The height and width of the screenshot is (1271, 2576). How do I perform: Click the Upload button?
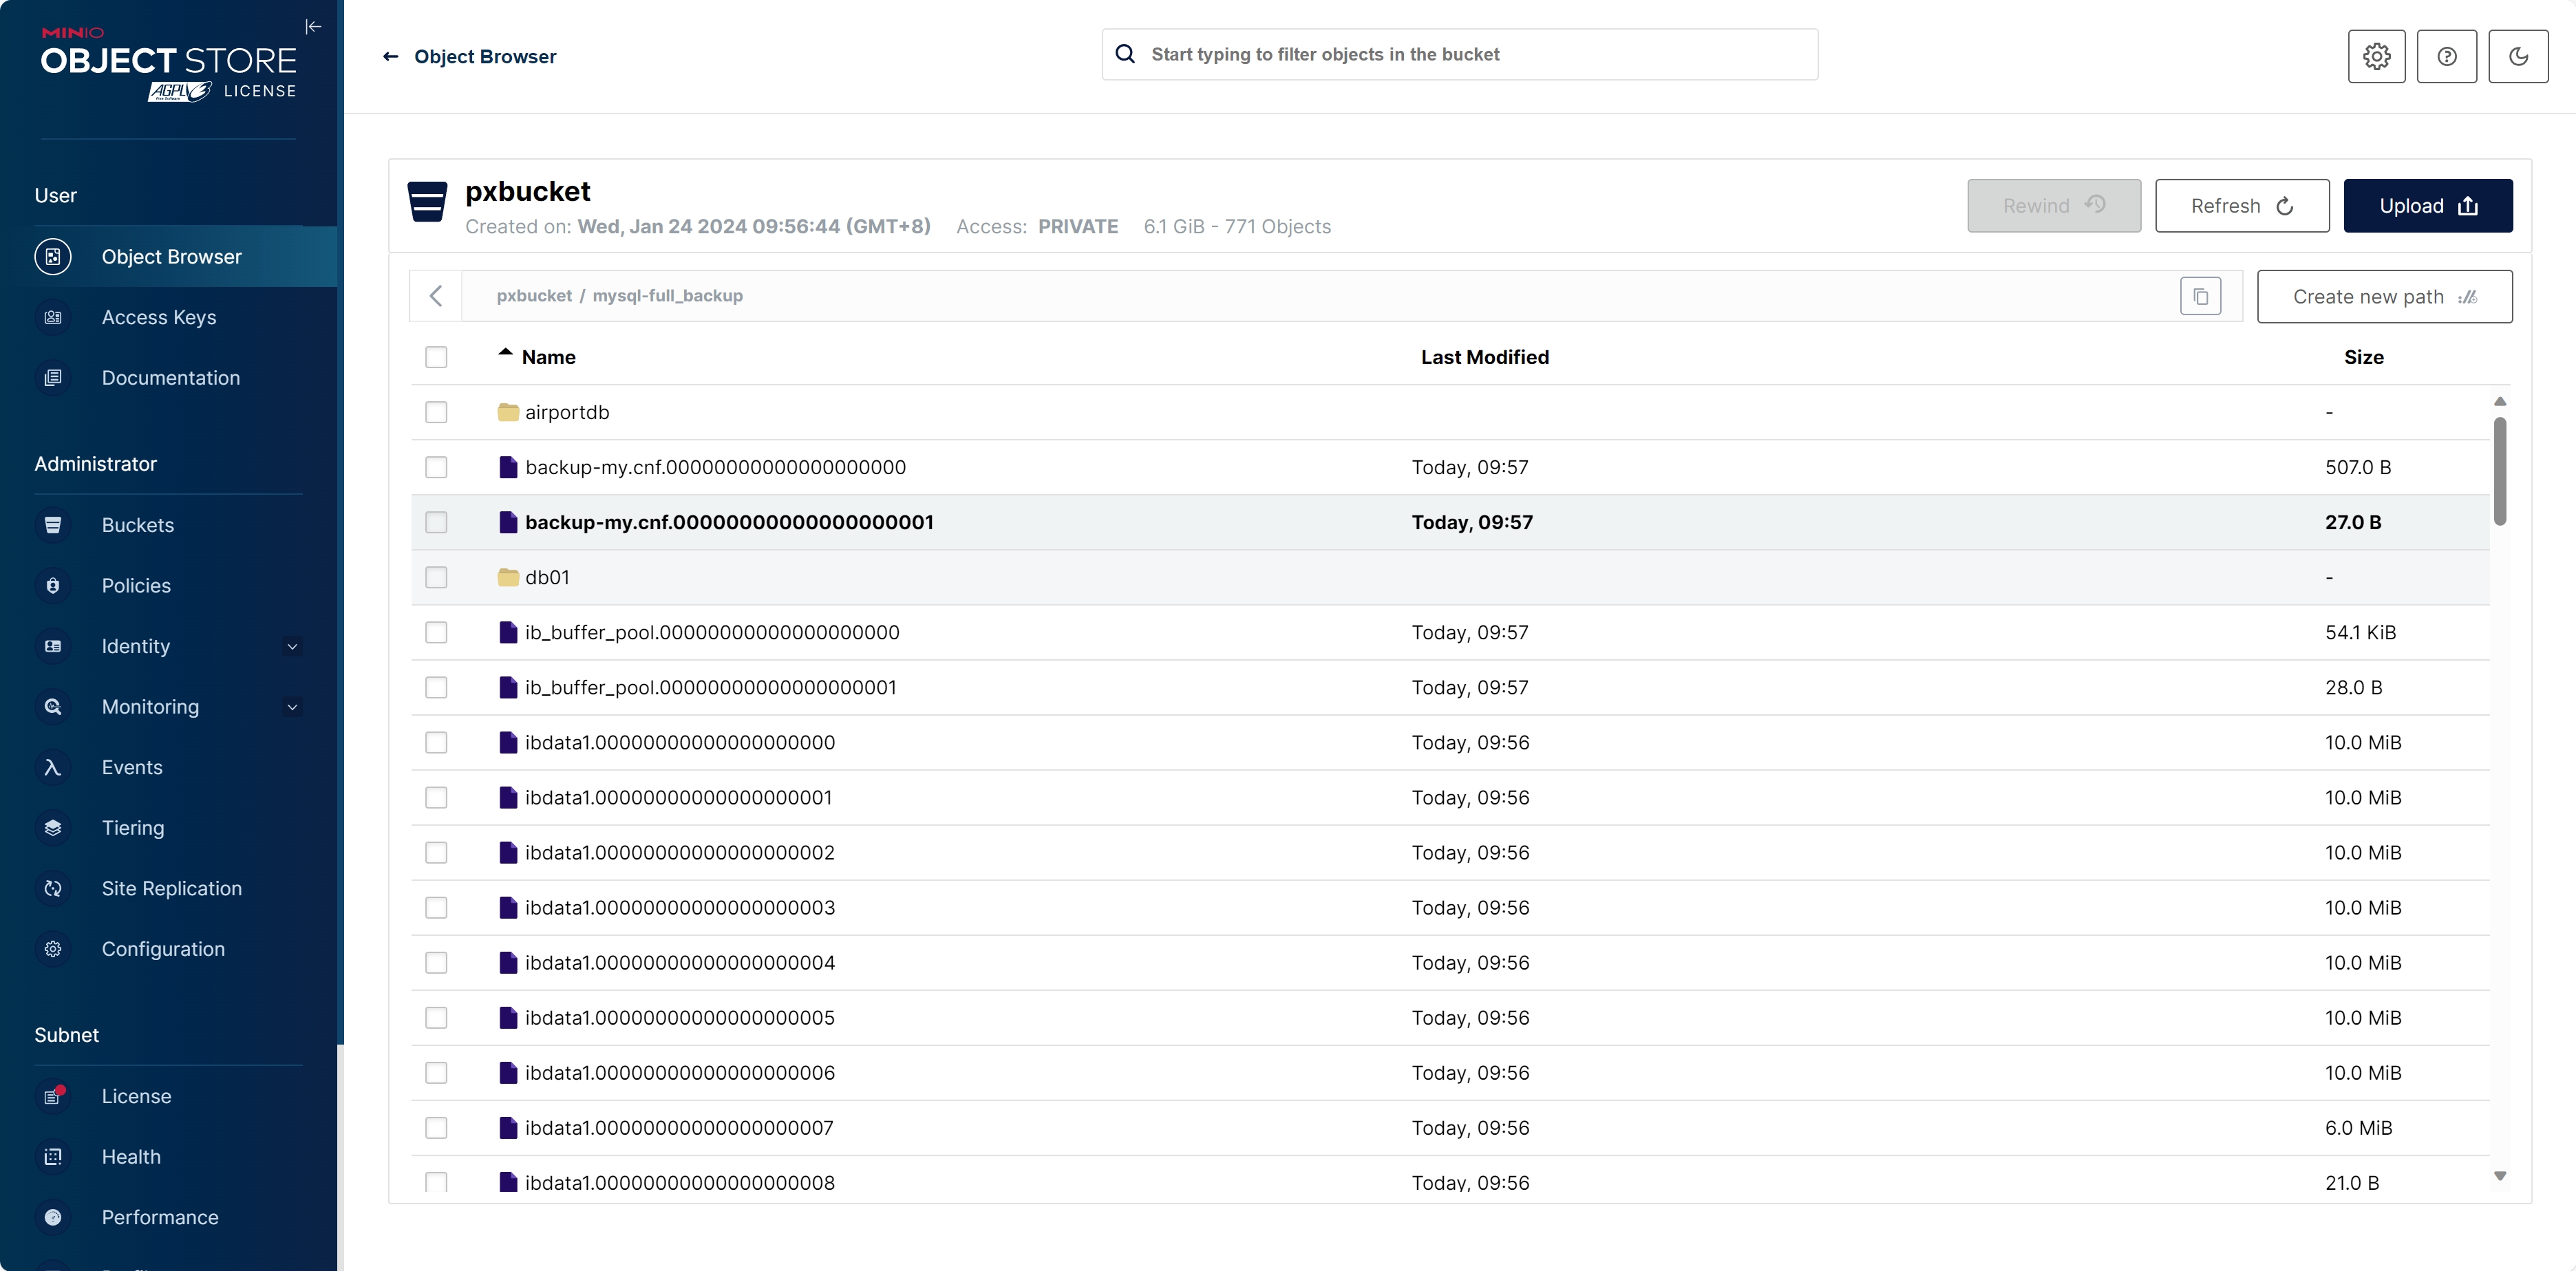click(2427, 206)
